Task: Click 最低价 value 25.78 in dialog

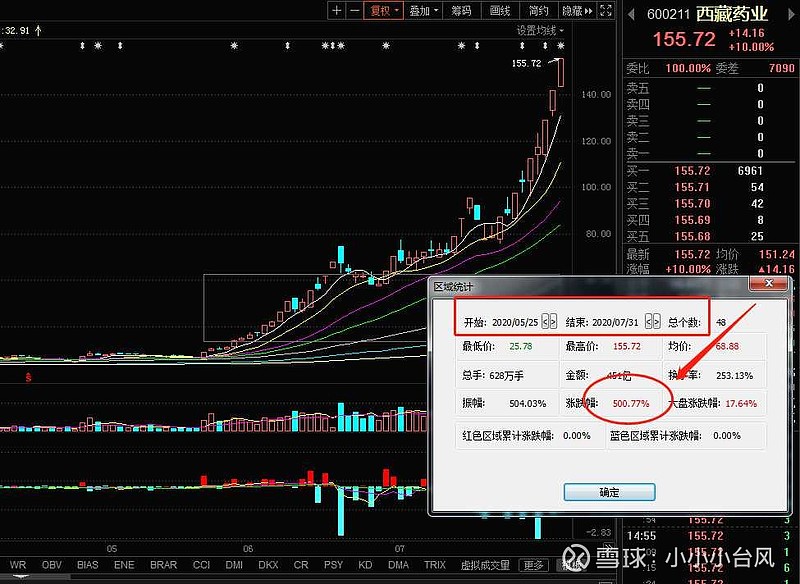Action: (520, 346)
